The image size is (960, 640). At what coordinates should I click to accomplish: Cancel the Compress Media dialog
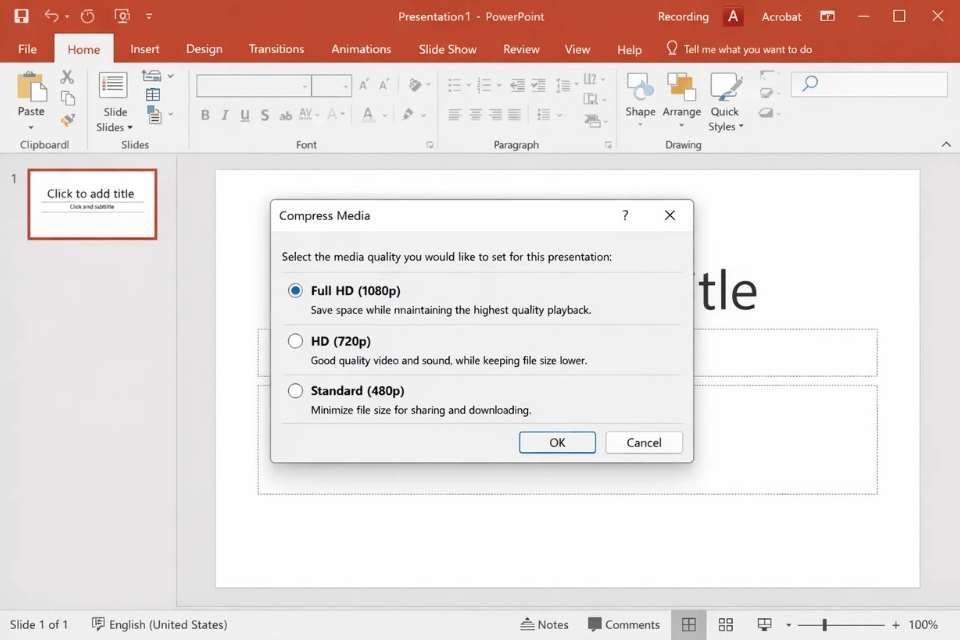tap(643, 442)
